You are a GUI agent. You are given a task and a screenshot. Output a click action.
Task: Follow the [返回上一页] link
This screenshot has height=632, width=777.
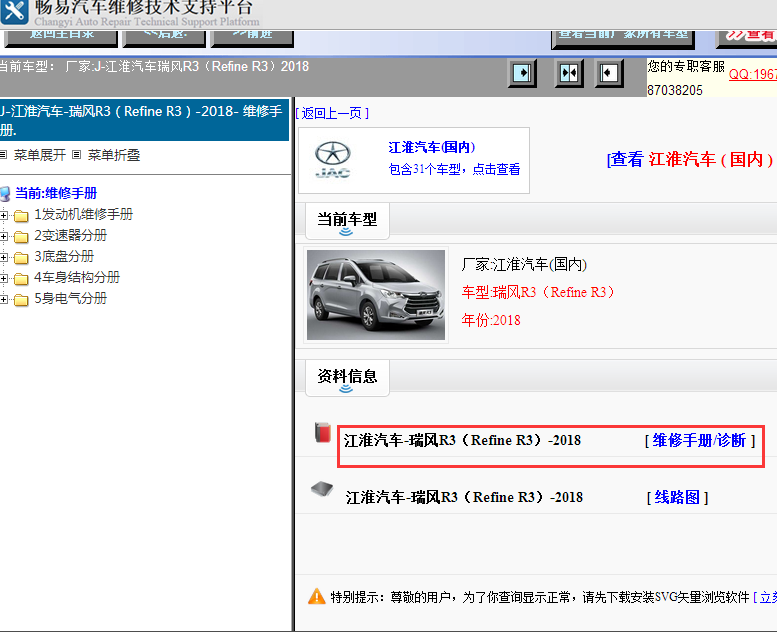click(x=332, y=113)
